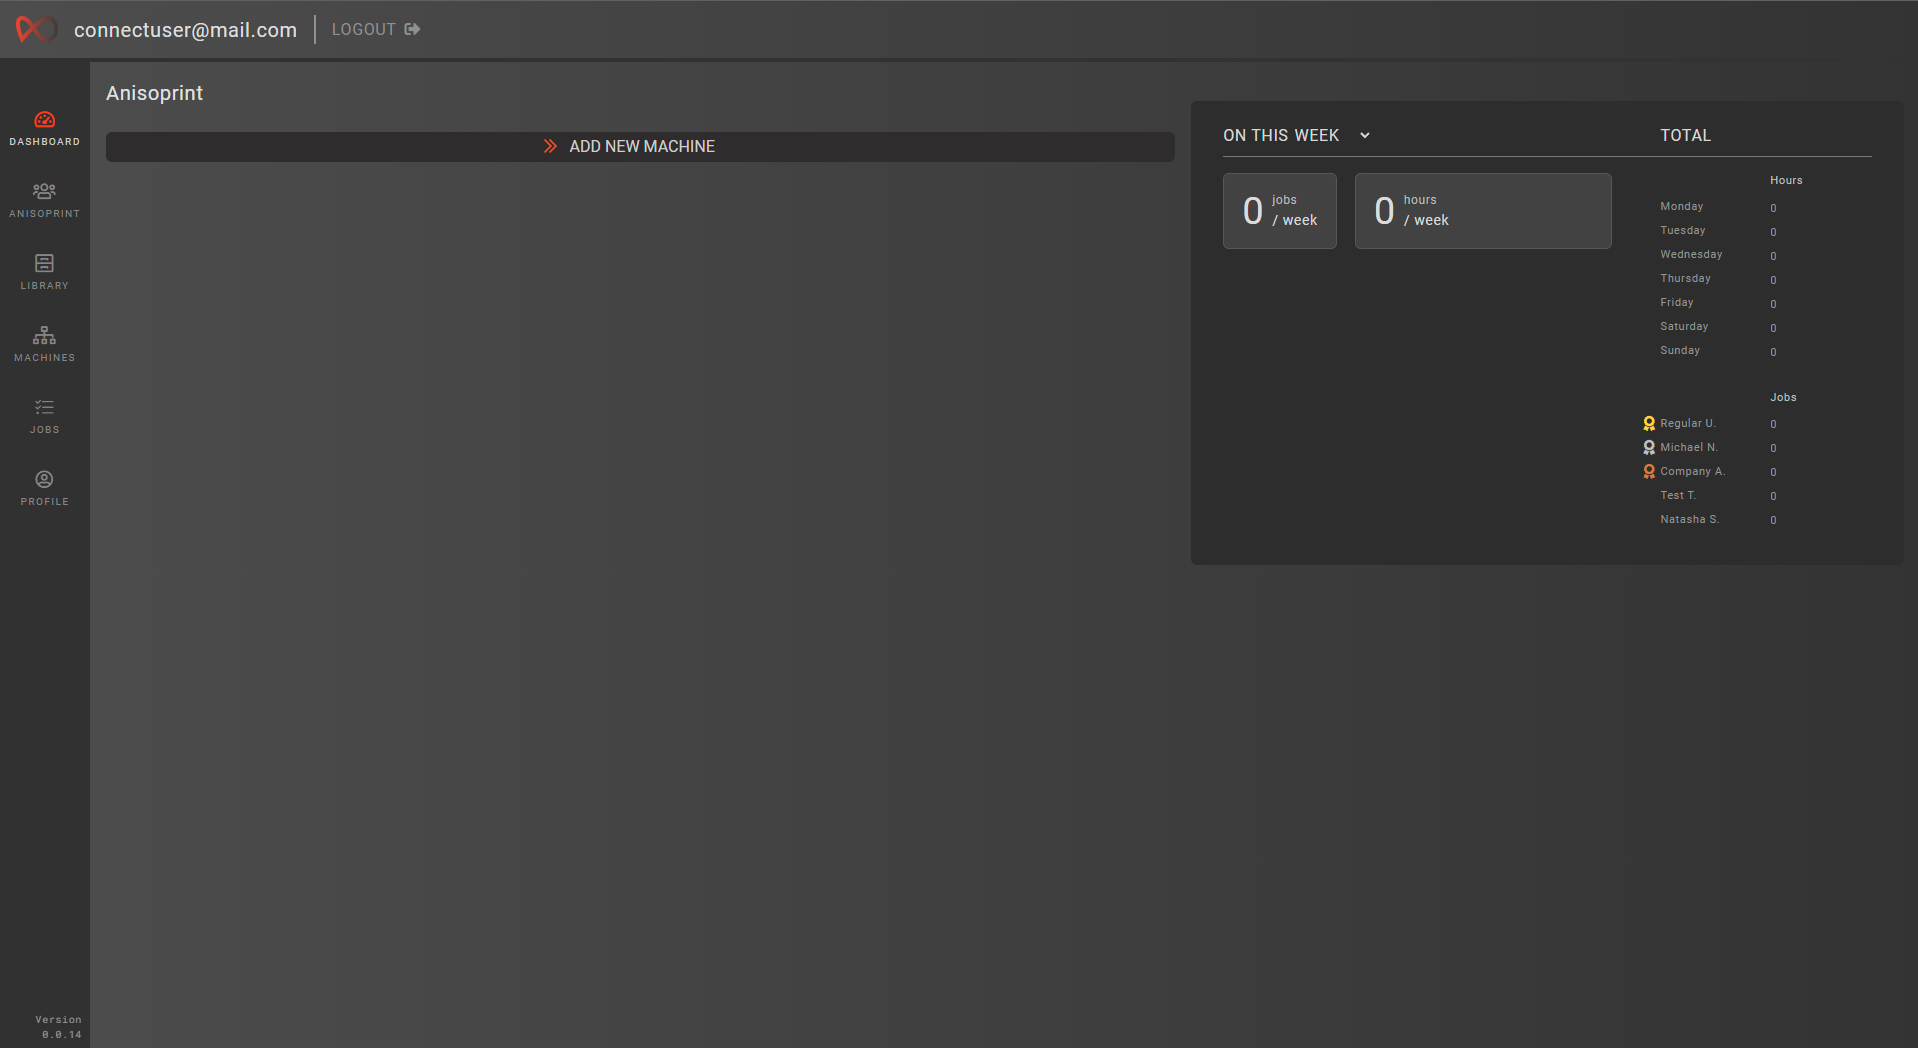Click the Friday row label

[1676, 303]
